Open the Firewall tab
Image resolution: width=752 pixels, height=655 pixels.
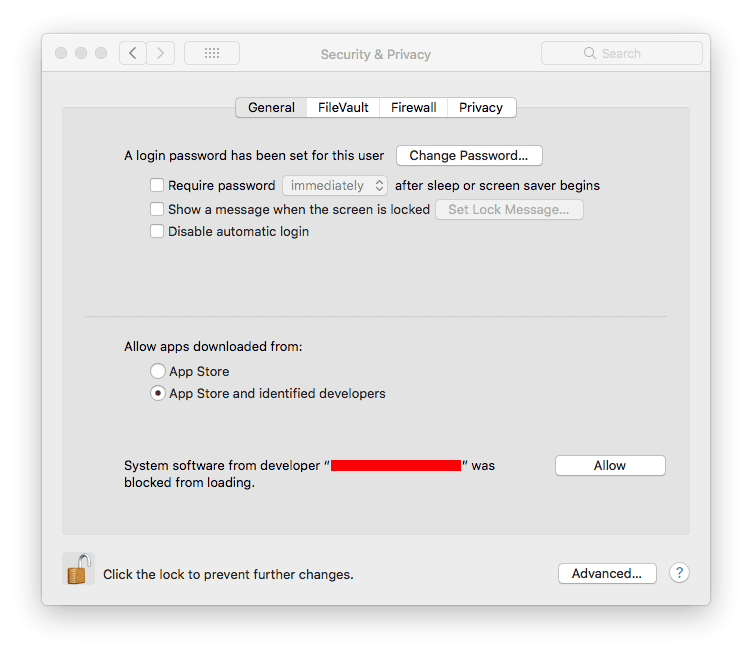pyautogui.click(x=413, y=107)
